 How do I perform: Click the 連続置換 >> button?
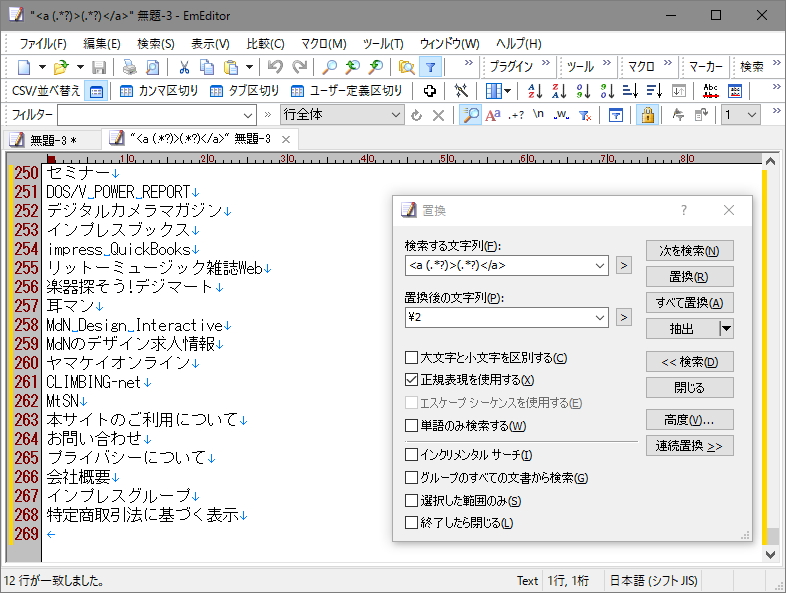689,446
